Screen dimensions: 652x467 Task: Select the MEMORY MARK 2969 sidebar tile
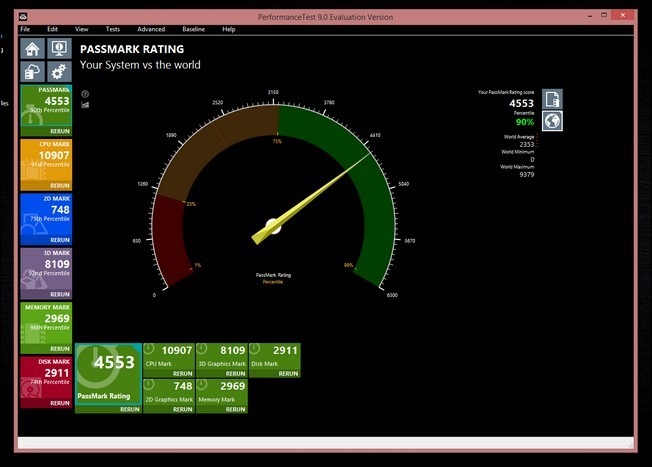click(x=46, y=323)
